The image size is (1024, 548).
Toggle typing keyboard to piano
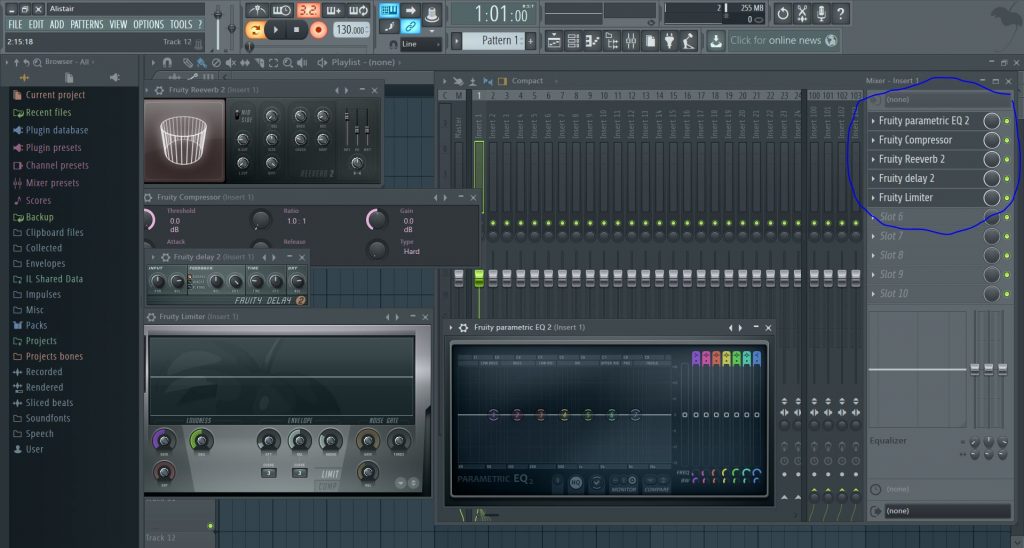[x=389, y=10]
